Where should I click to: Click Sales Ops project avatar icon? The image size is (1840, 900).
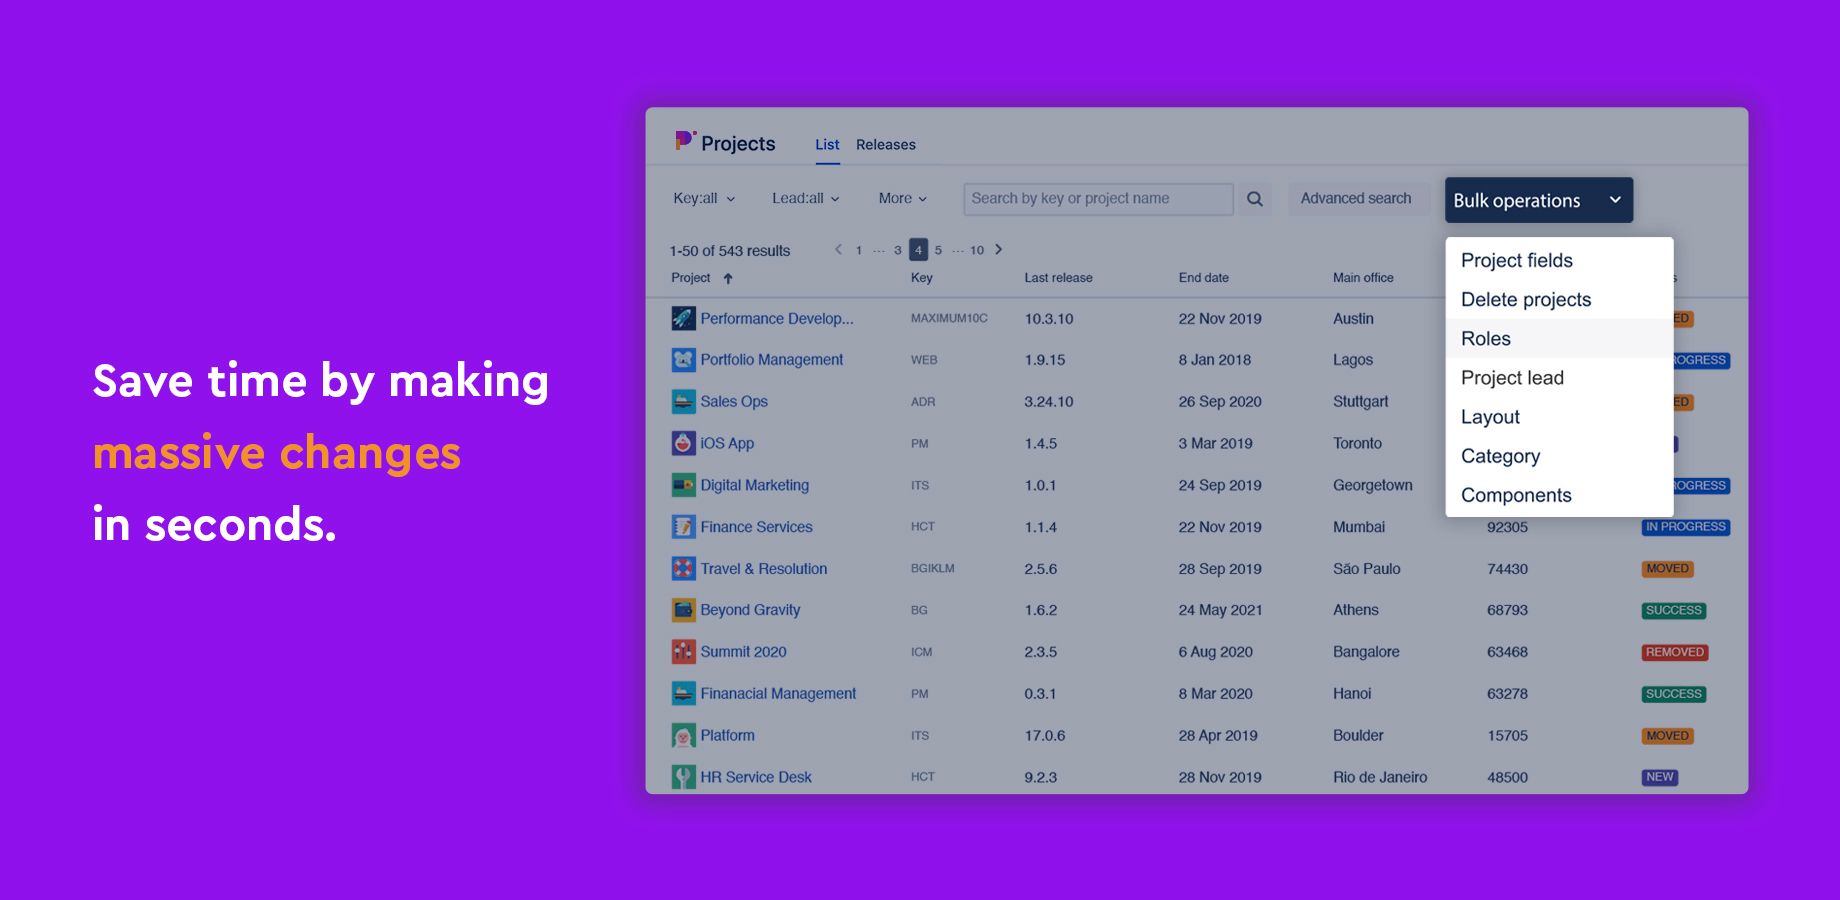[x=683, y=402]
